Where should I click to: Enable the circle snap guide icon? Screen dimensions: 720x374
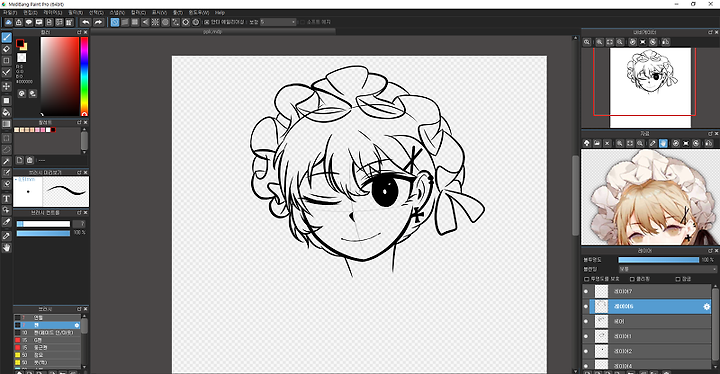(x=165, y=22)
